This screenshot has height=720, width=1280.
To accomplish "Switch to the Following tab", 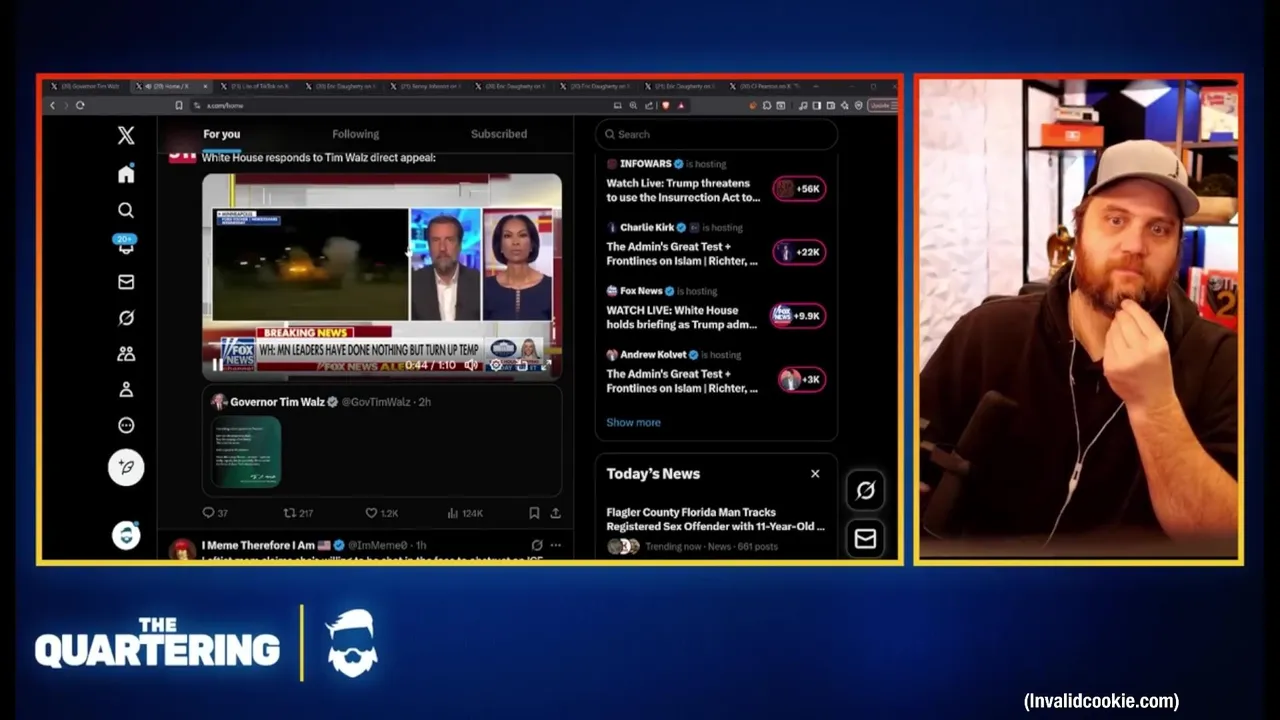I will click(355, 134).
